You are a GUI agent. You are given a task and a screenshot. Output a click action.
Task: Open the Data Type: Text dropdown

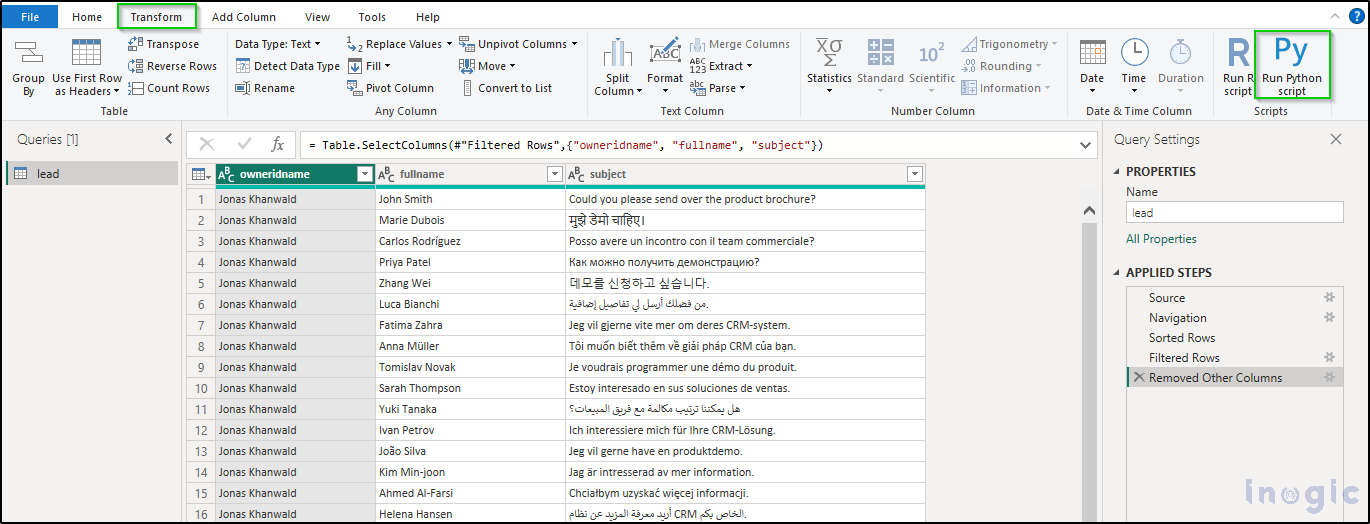tap(278, 44)
